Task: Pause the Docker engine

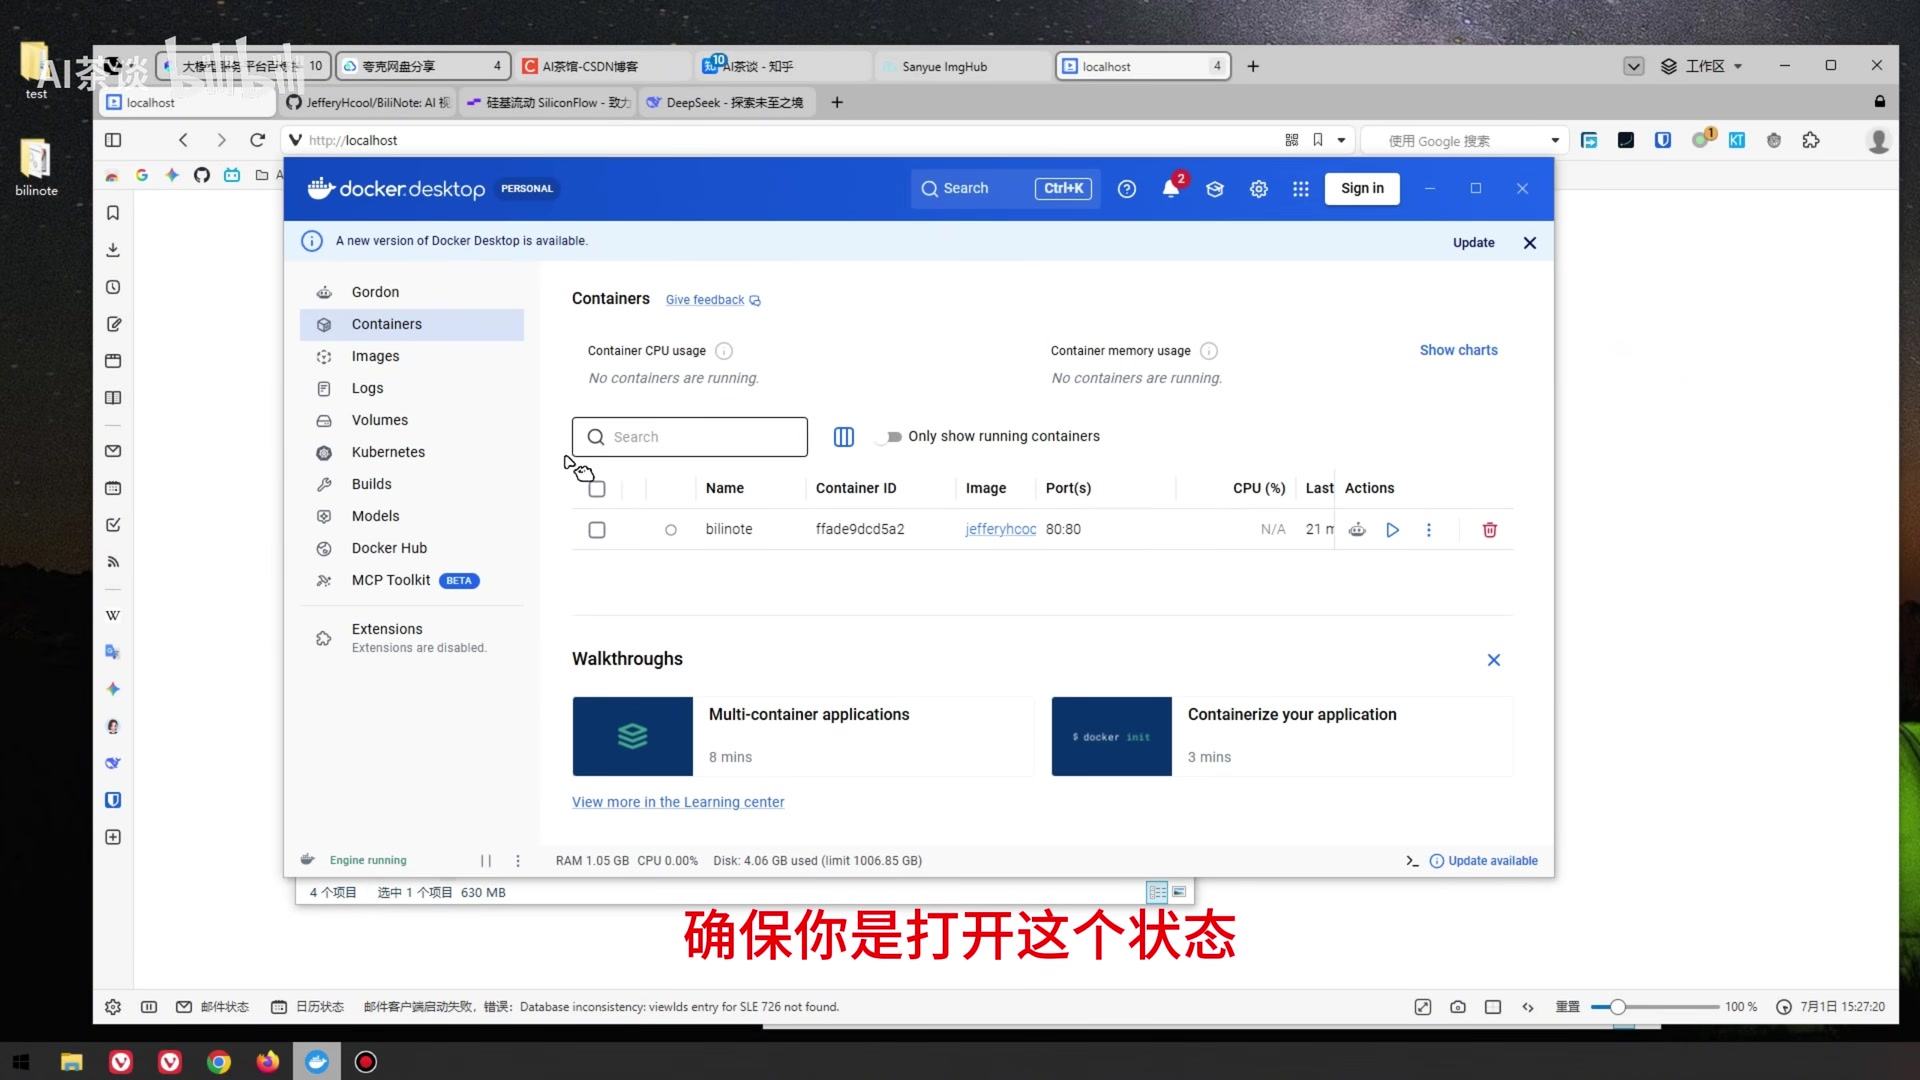Action: [x=486, y=861]
